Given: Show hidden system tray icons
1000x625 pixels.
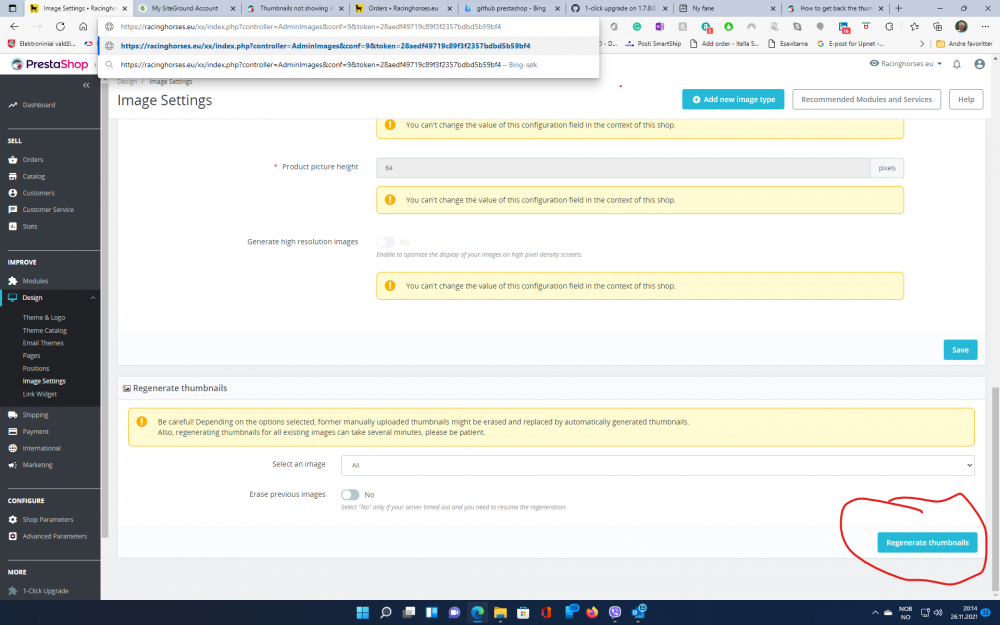Looking at the screenshot, I should click(875, 612).
